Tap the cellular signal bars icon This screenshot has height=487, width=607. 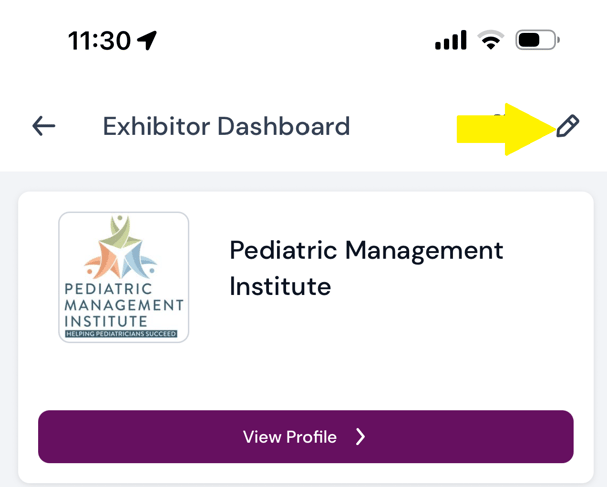click(450, 41)
